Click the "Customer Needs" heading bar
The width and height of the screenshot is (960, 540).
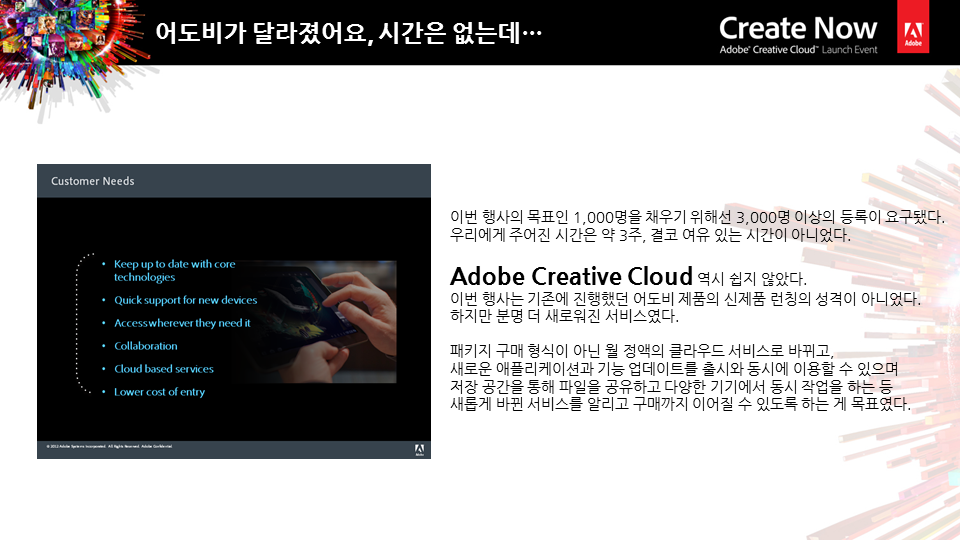point(233,181)
